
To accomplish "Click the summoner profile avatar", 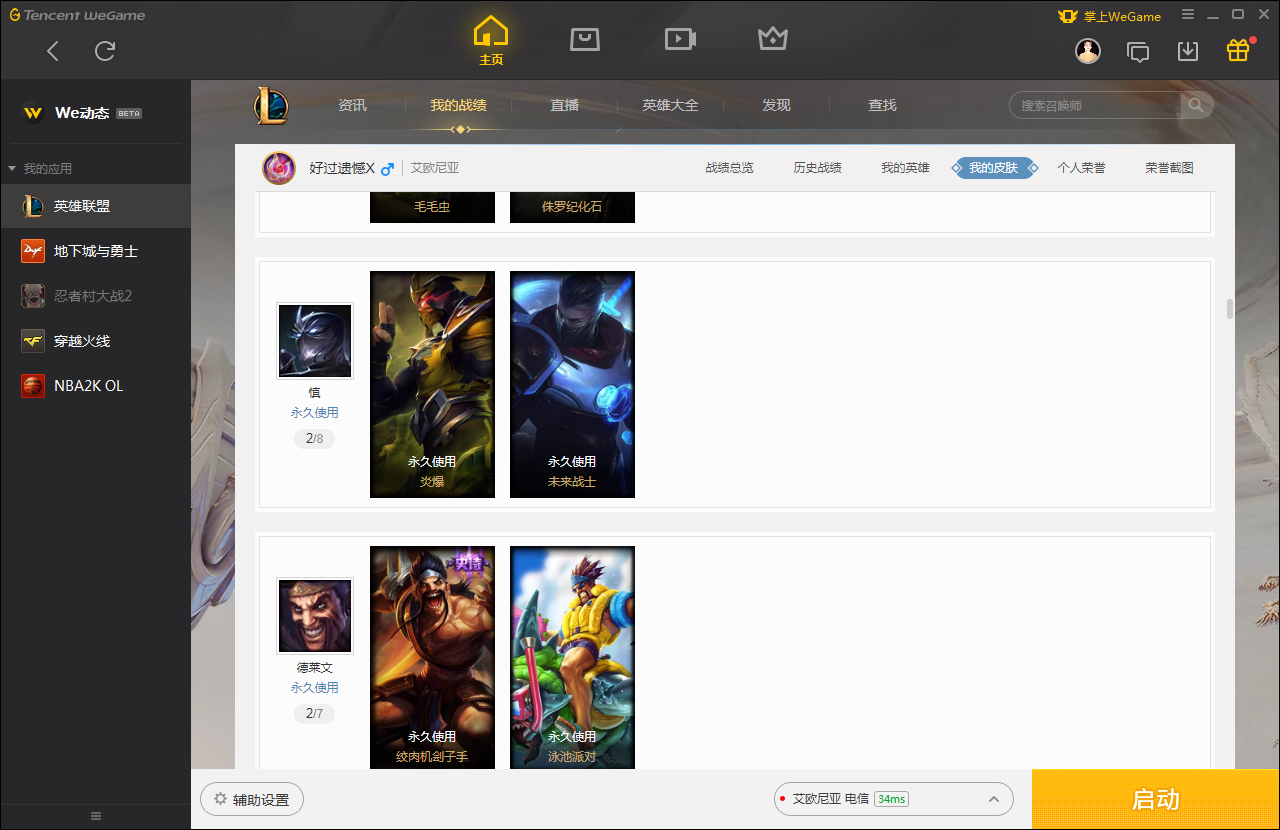I will (x=279, y=168).
